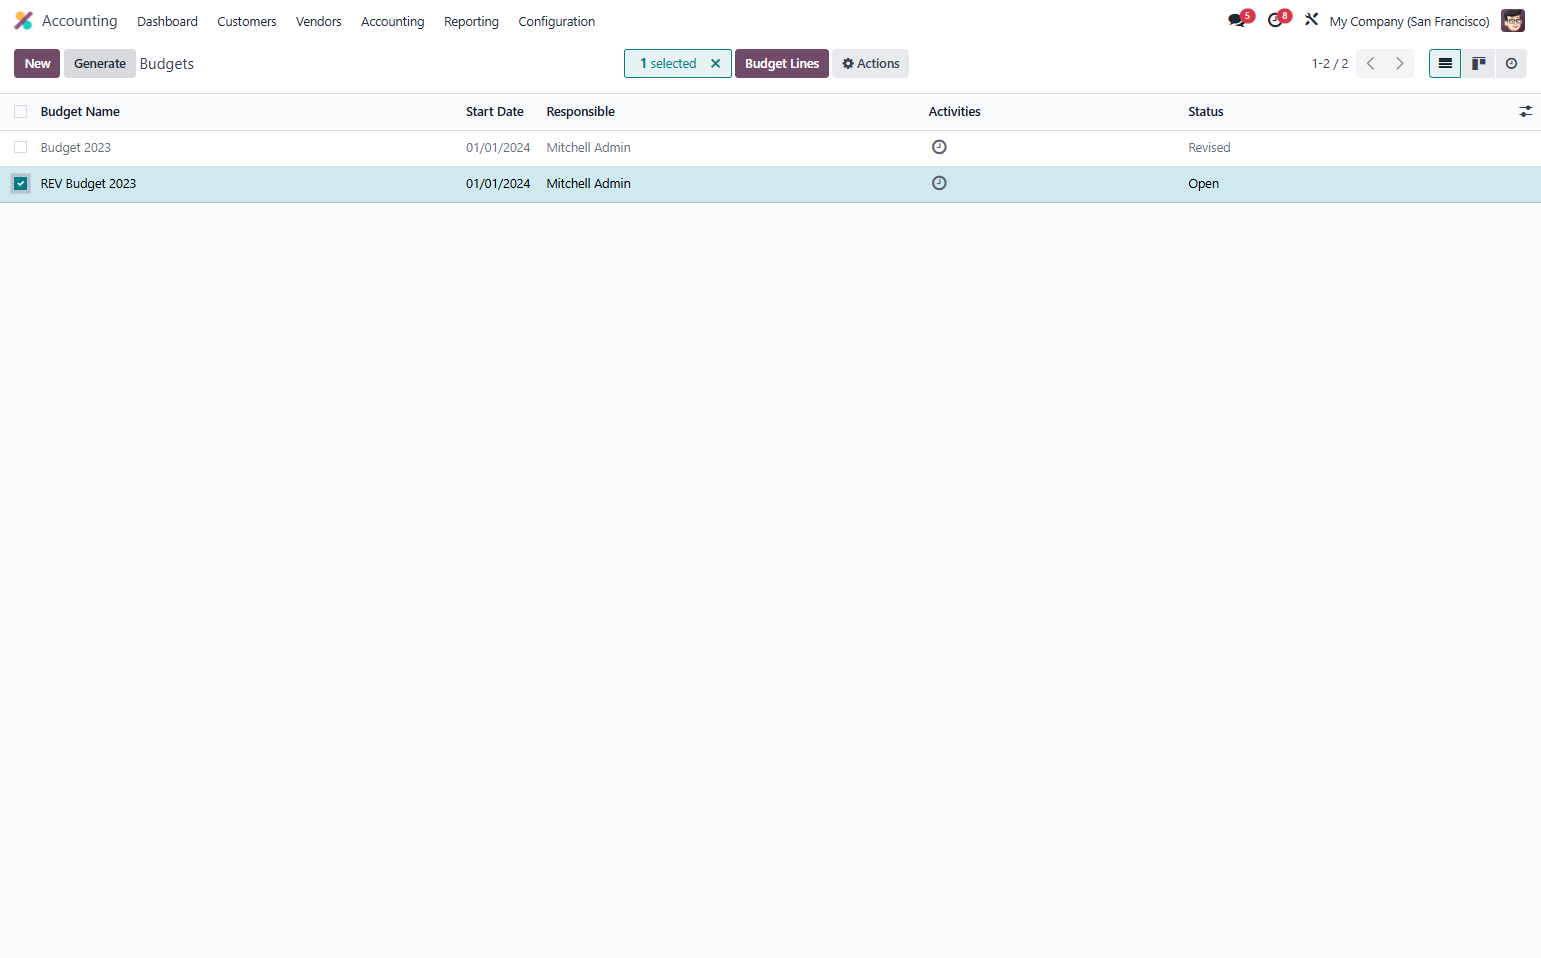
Task: Sort by Status column header
Action: pos(1206,112)
